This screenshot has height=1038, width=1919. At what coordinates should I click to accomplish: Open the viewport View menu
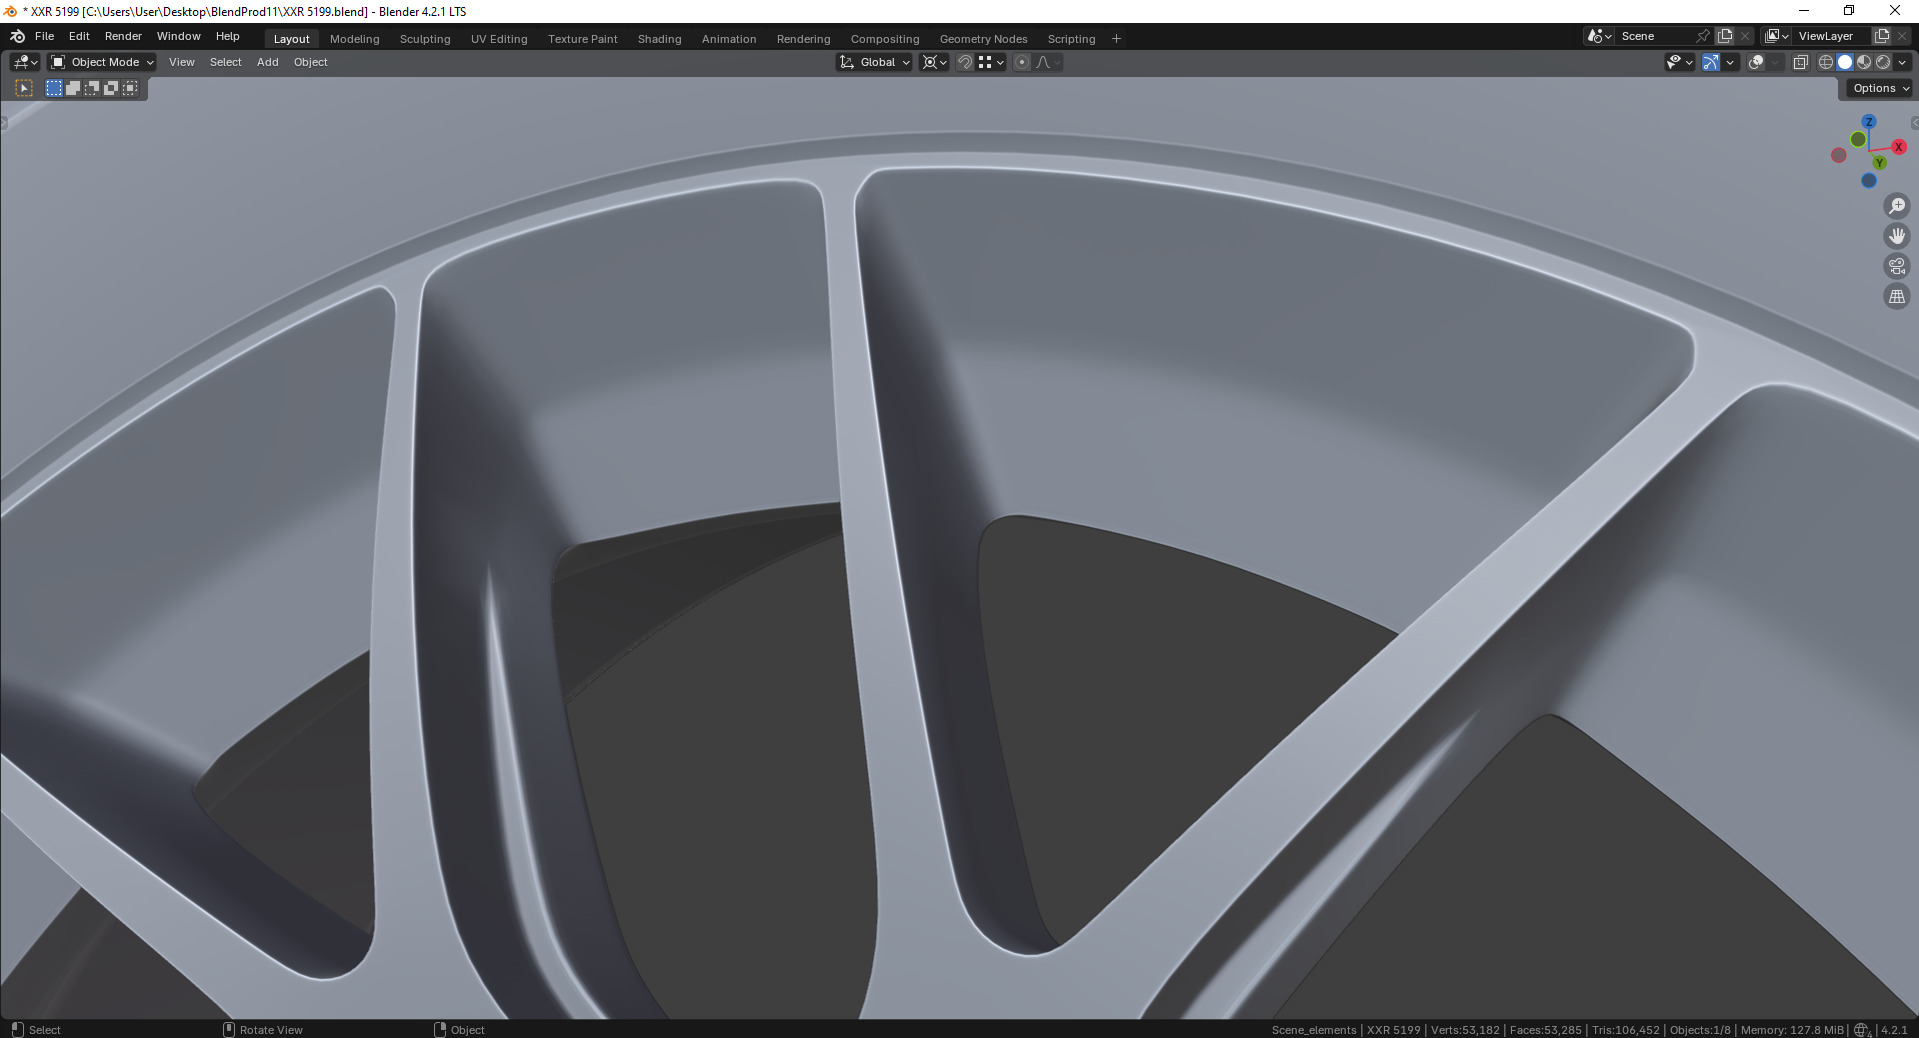coord(182,62)
